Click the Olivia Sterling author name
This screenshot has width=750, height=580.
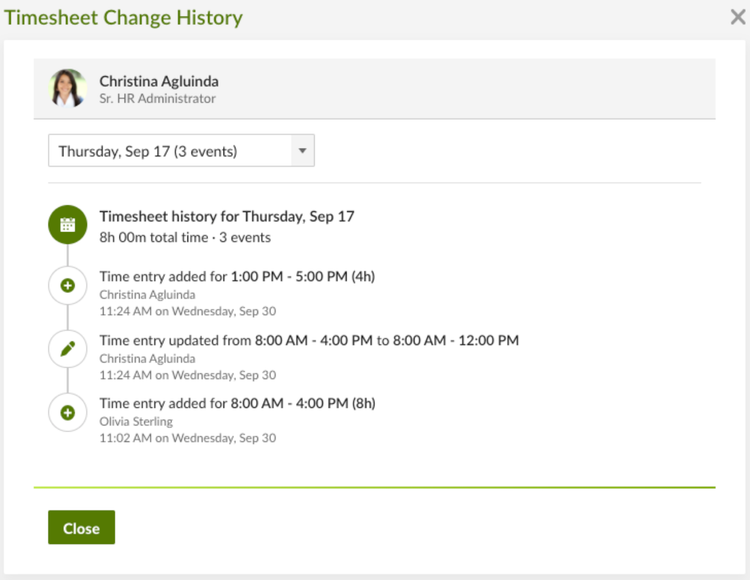click(x=136, y=421)
